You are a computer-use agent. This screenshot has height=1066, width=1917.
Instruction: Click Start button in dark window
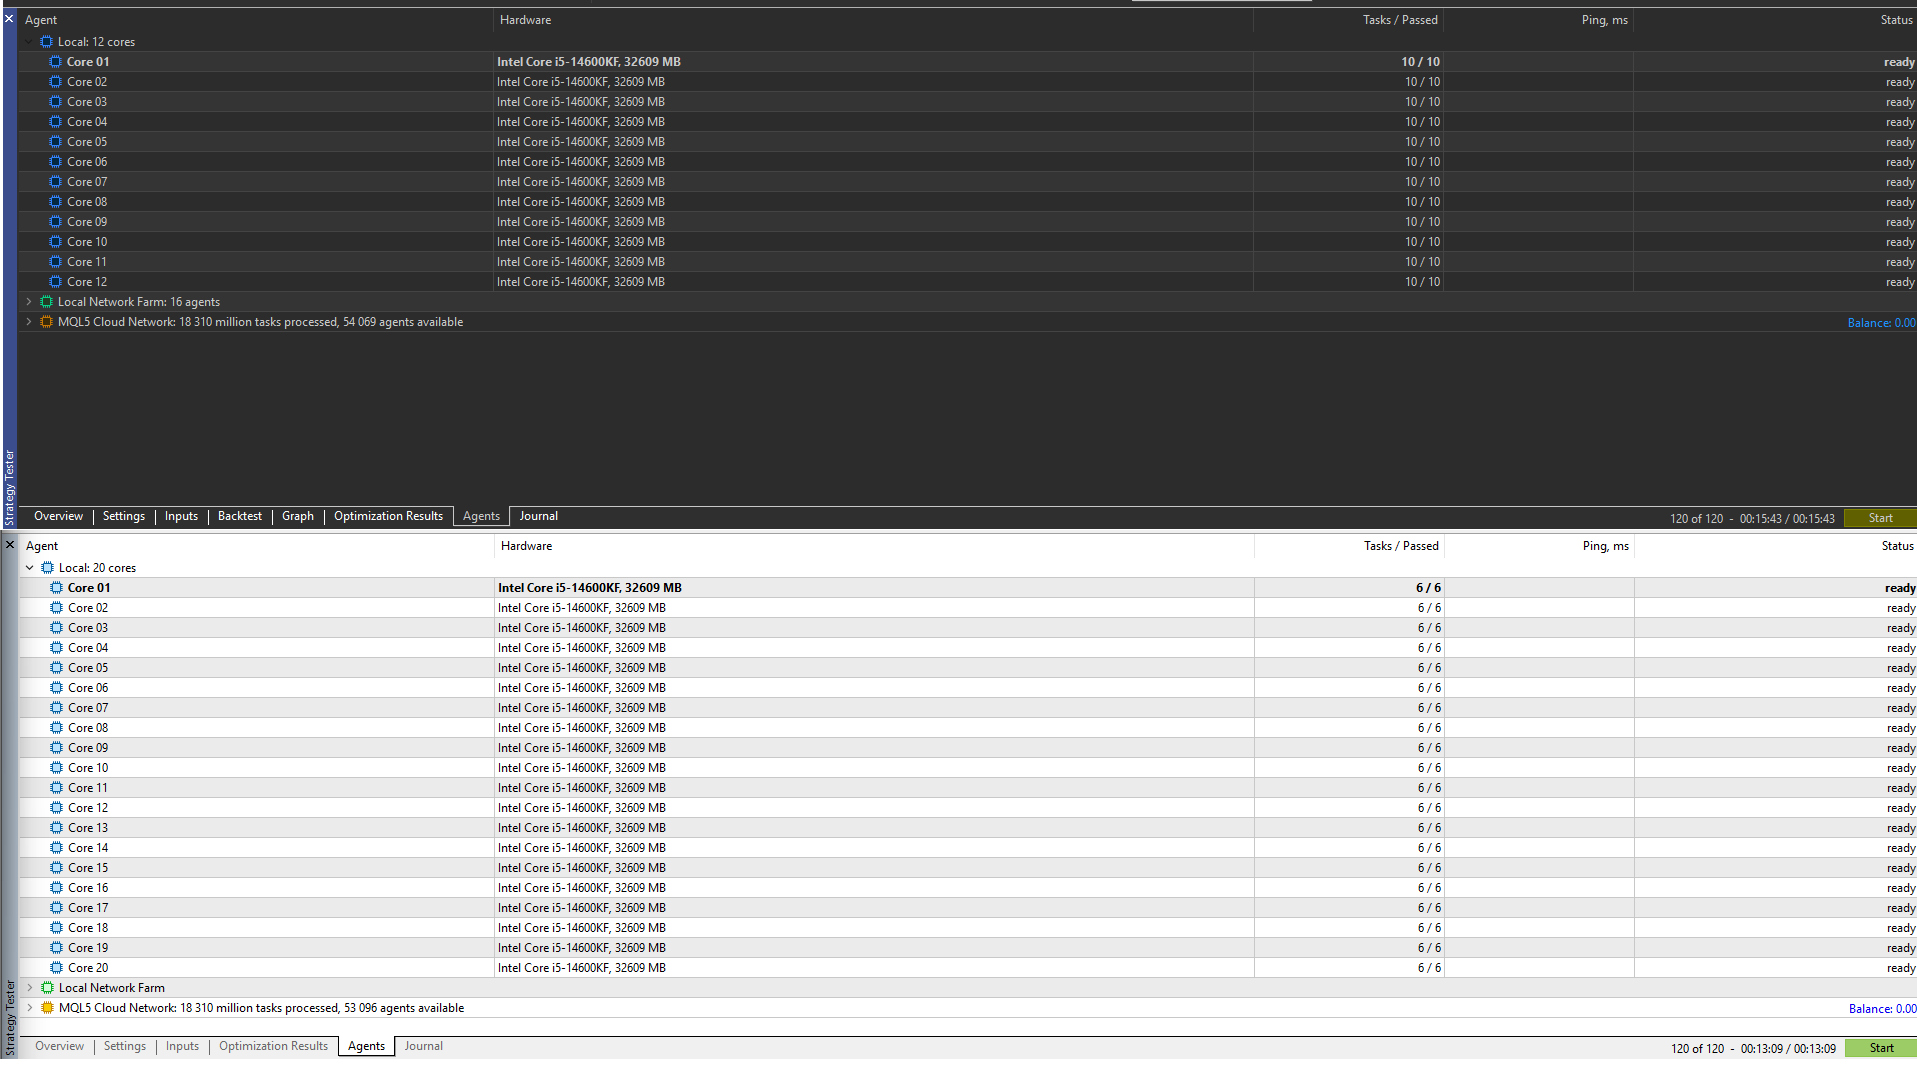(1880, 518)
